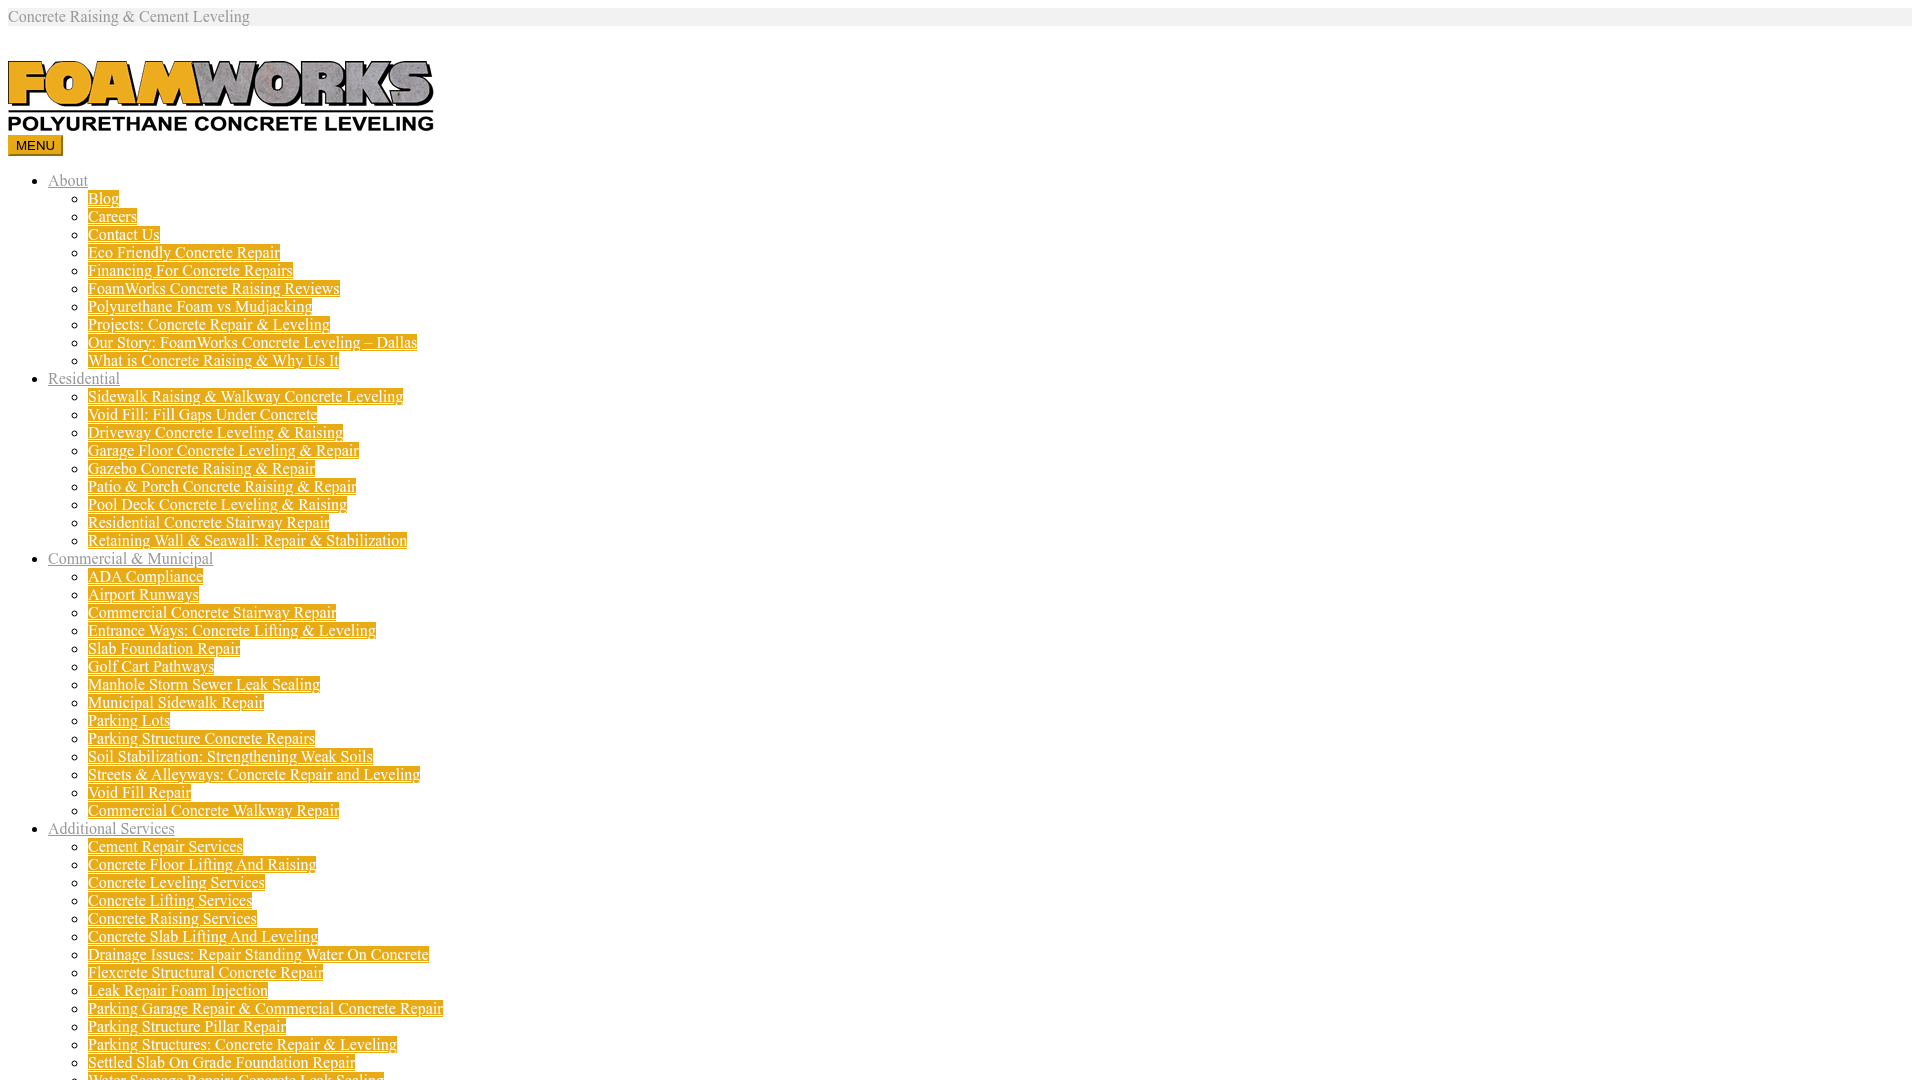Open Polyurethane Foam vs Mudjacking page
Screen dimensions: 1920x1080
200,307
